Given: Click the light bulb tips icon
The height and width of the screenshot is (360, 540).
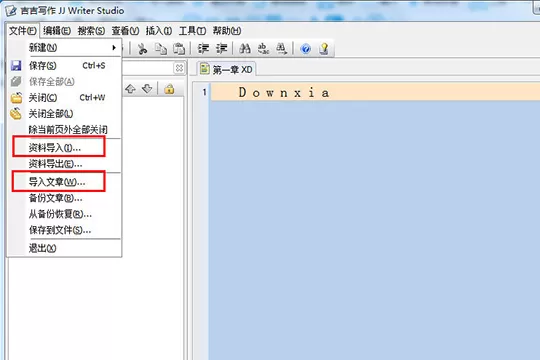Looking at the screenshot, I should click(x=324, y=49).
